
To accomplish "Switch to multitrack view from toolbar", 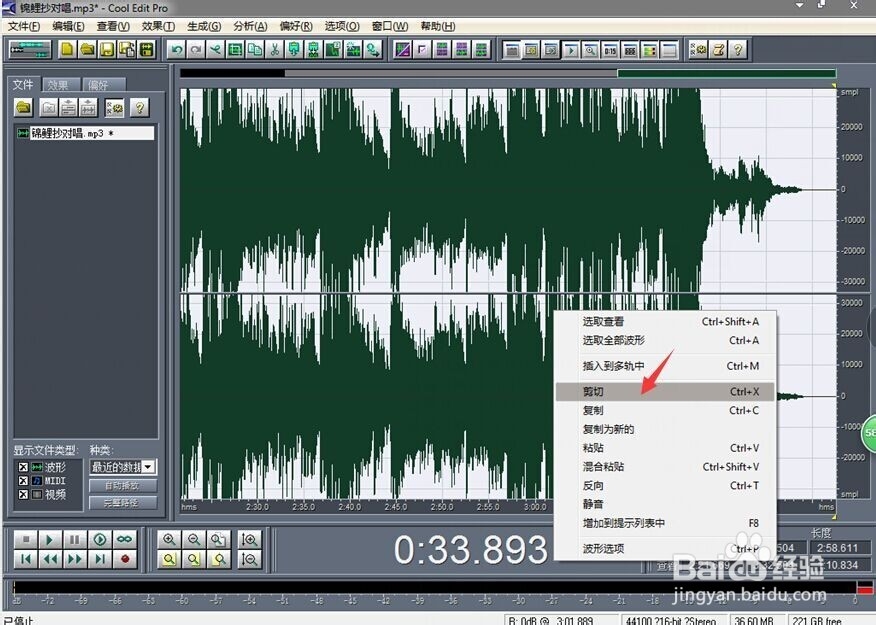I will pyautogui.click(x=30, y=50).
